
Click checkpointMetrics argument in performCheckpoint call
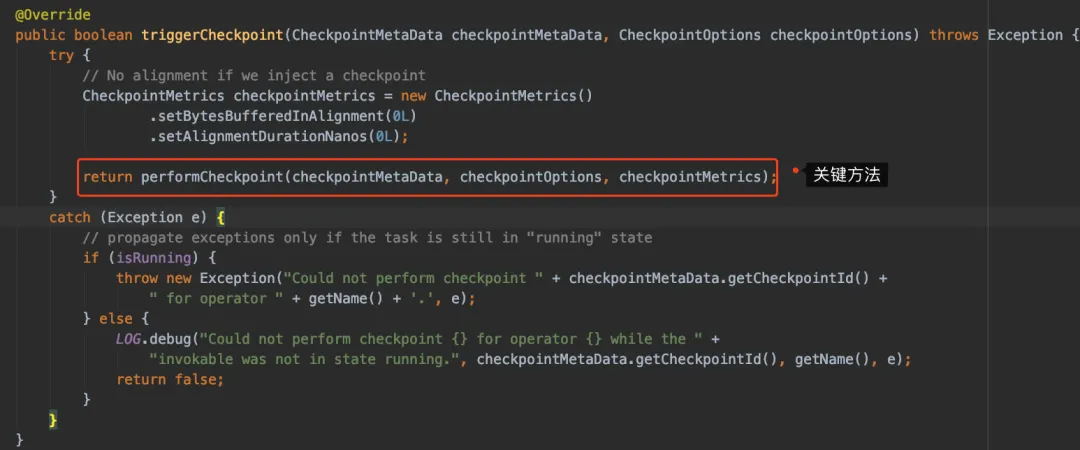click(689, 177)
